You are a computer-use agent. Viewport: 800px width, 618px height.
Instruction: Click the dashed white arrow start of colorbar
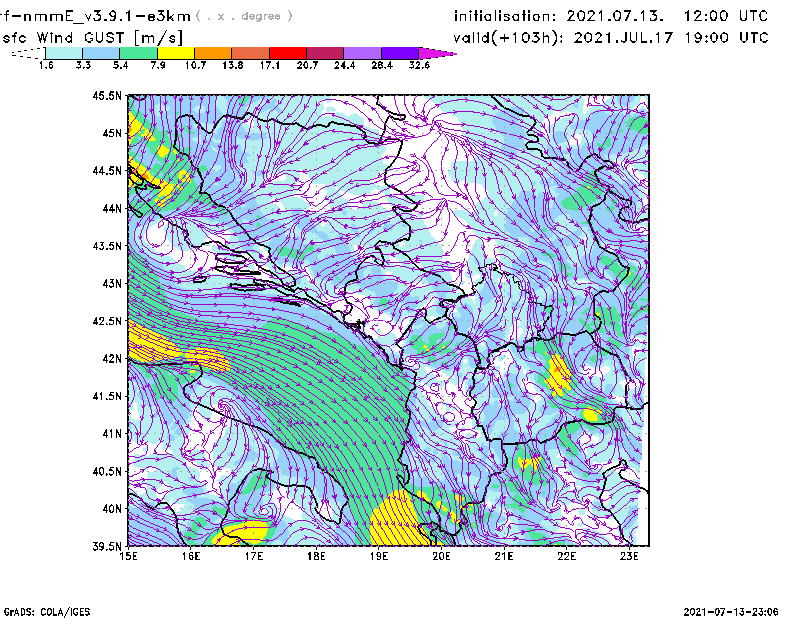click(x=28, y=53)
